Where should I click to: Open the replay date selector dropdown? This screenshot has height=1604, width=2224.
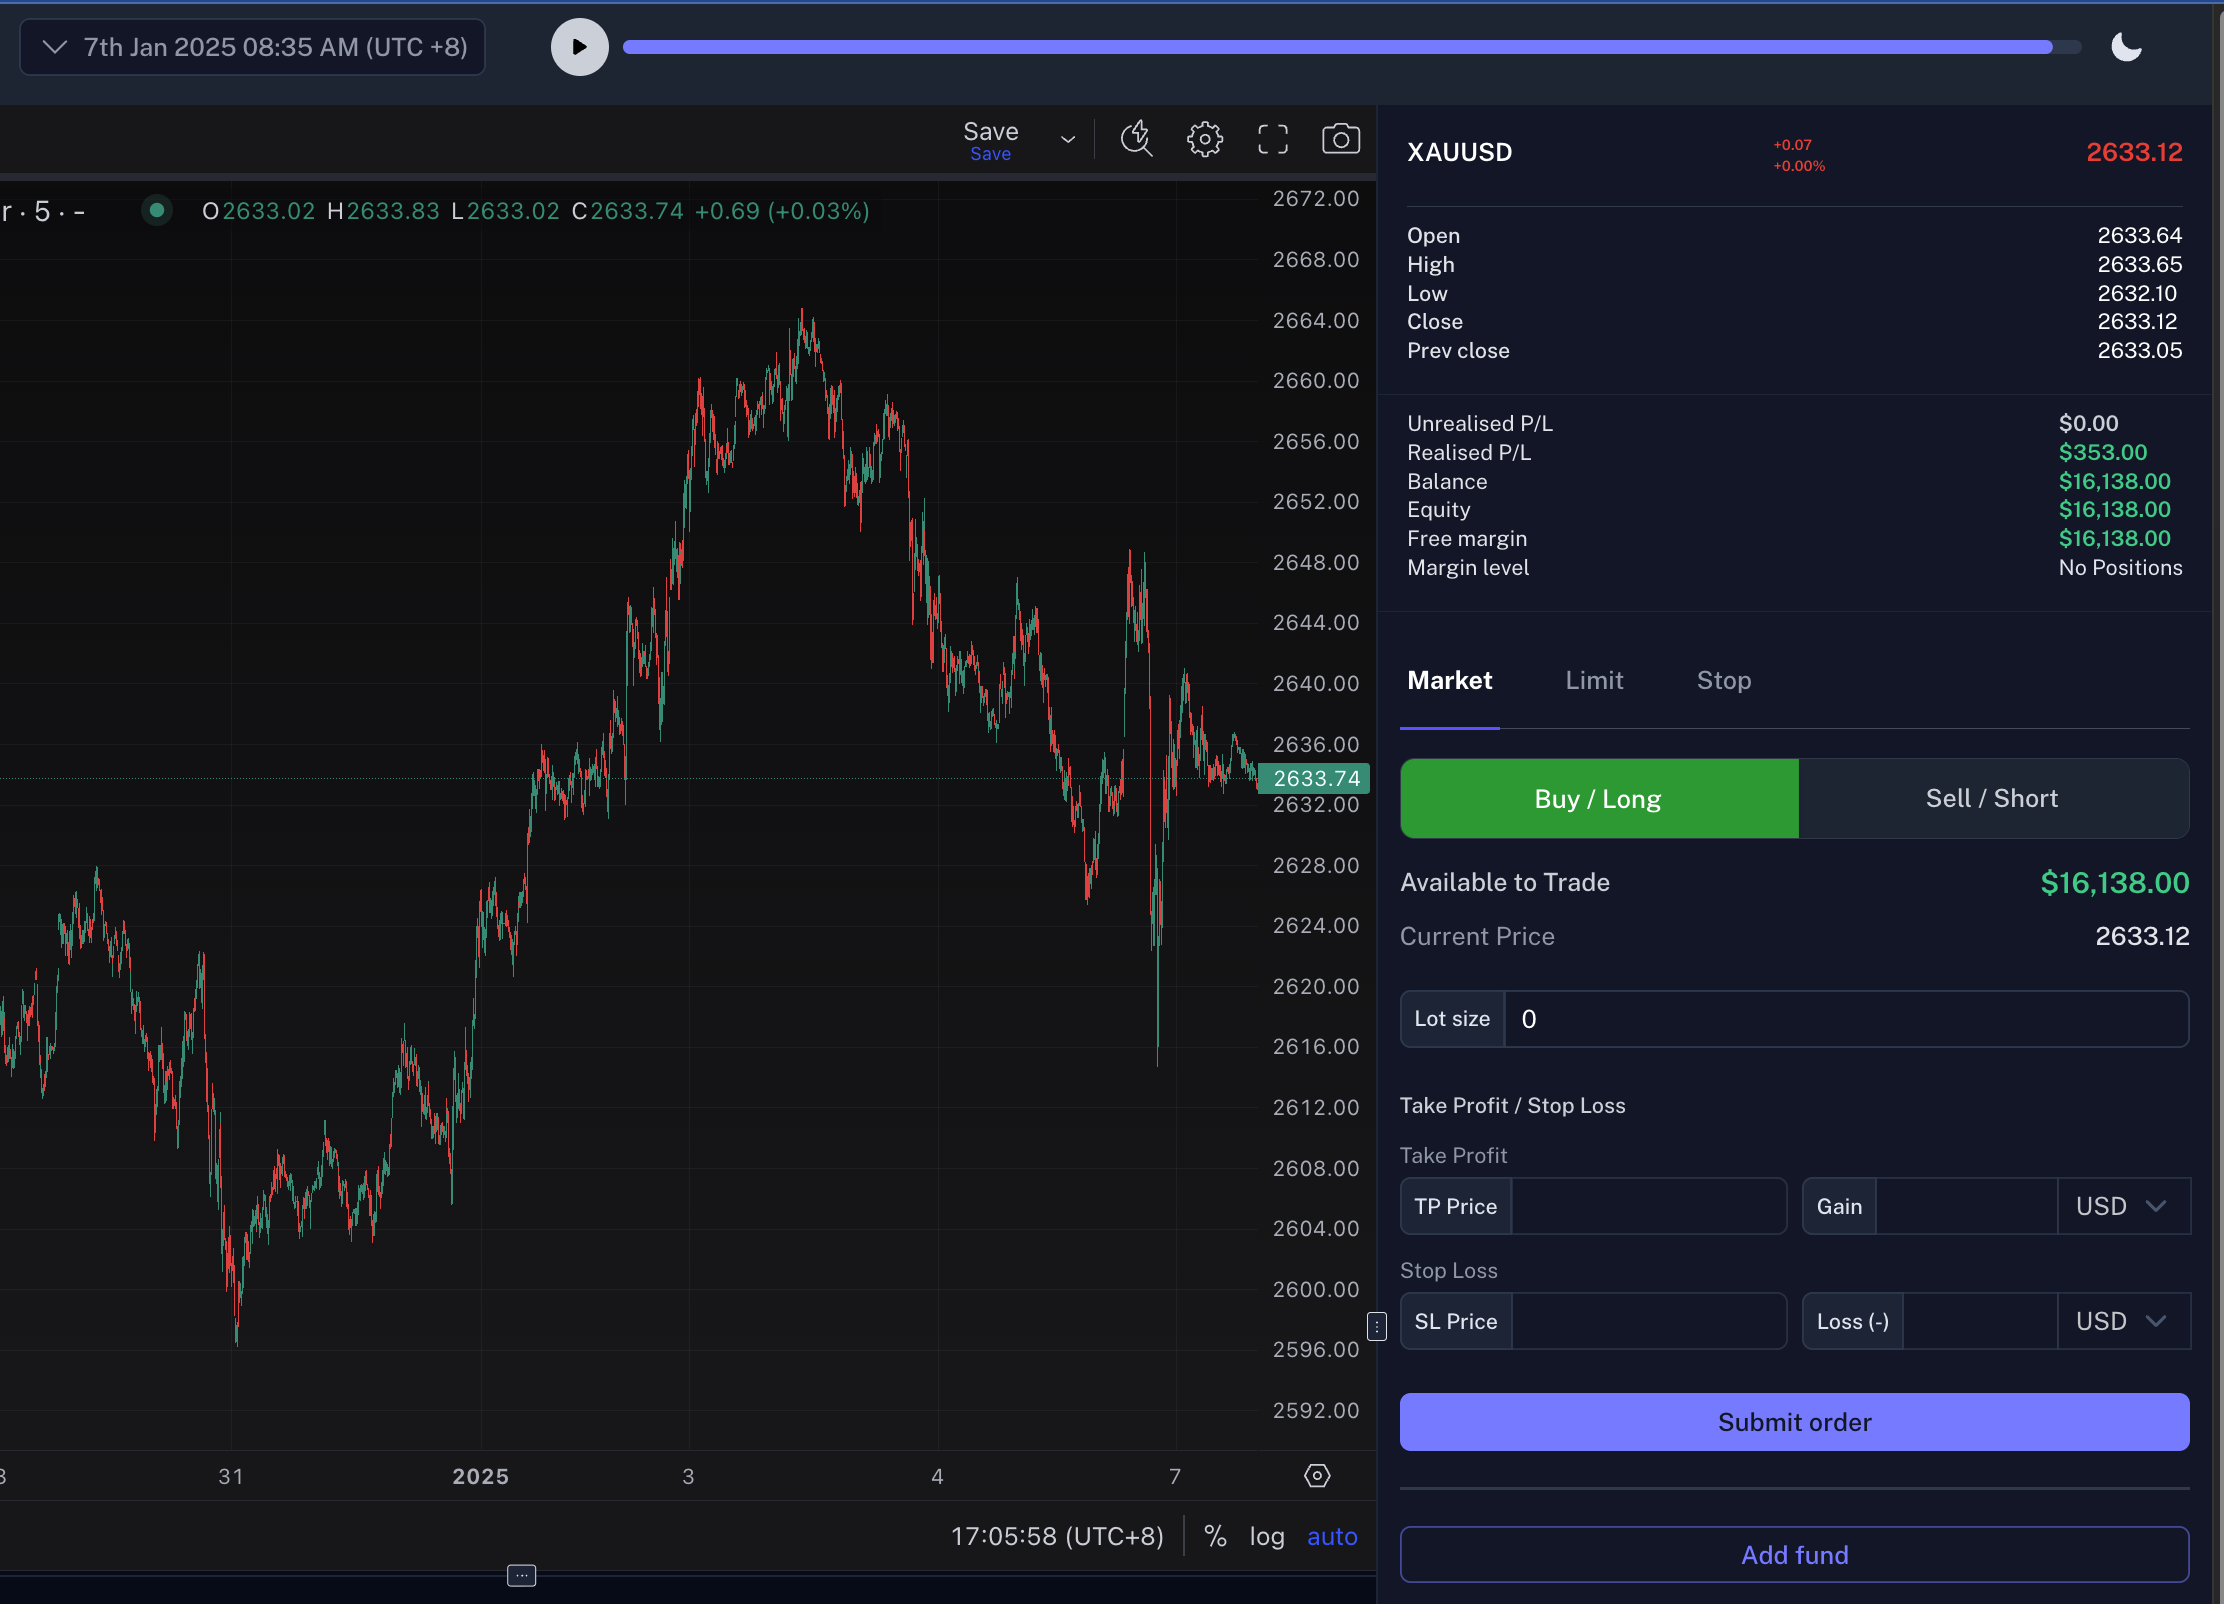252,47
